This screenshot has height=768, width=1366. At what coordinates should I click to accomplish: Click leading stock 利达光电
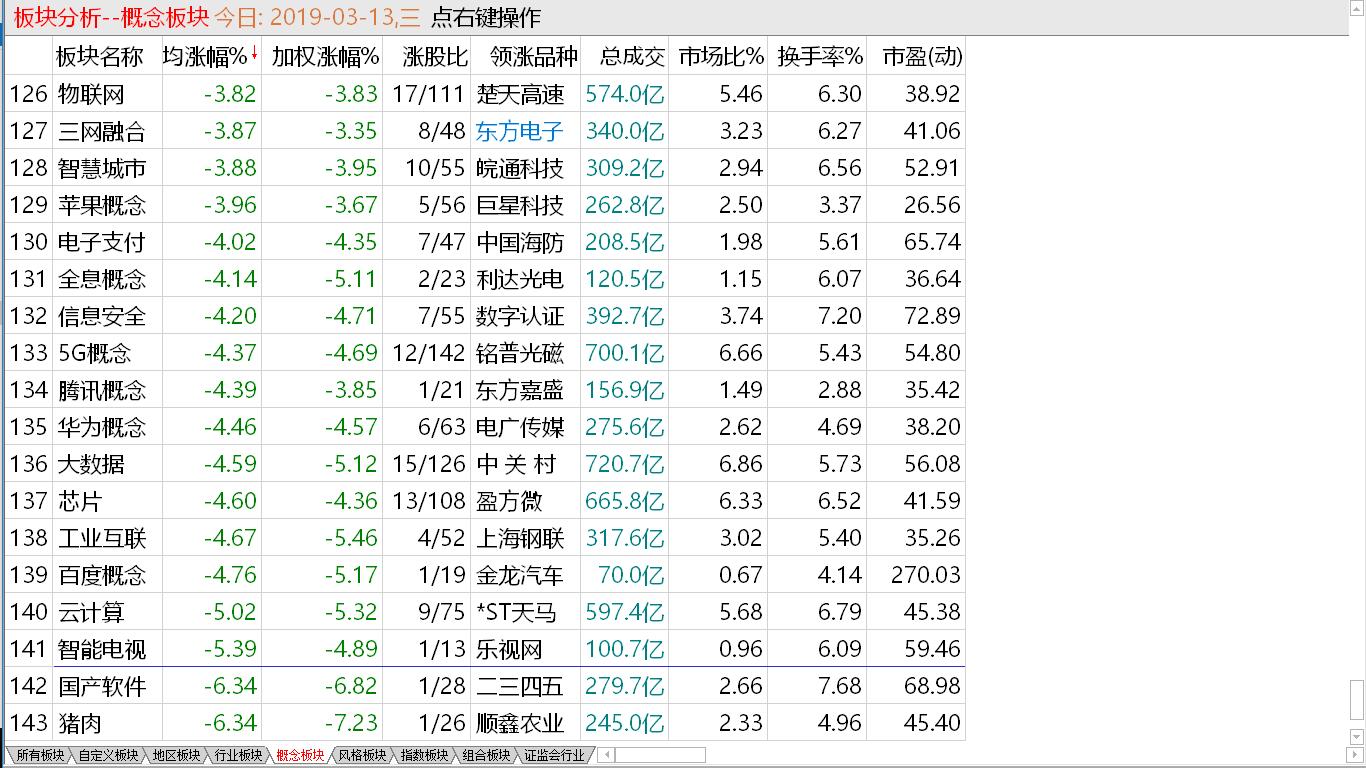pyautogui.click(x=520, y=279)
